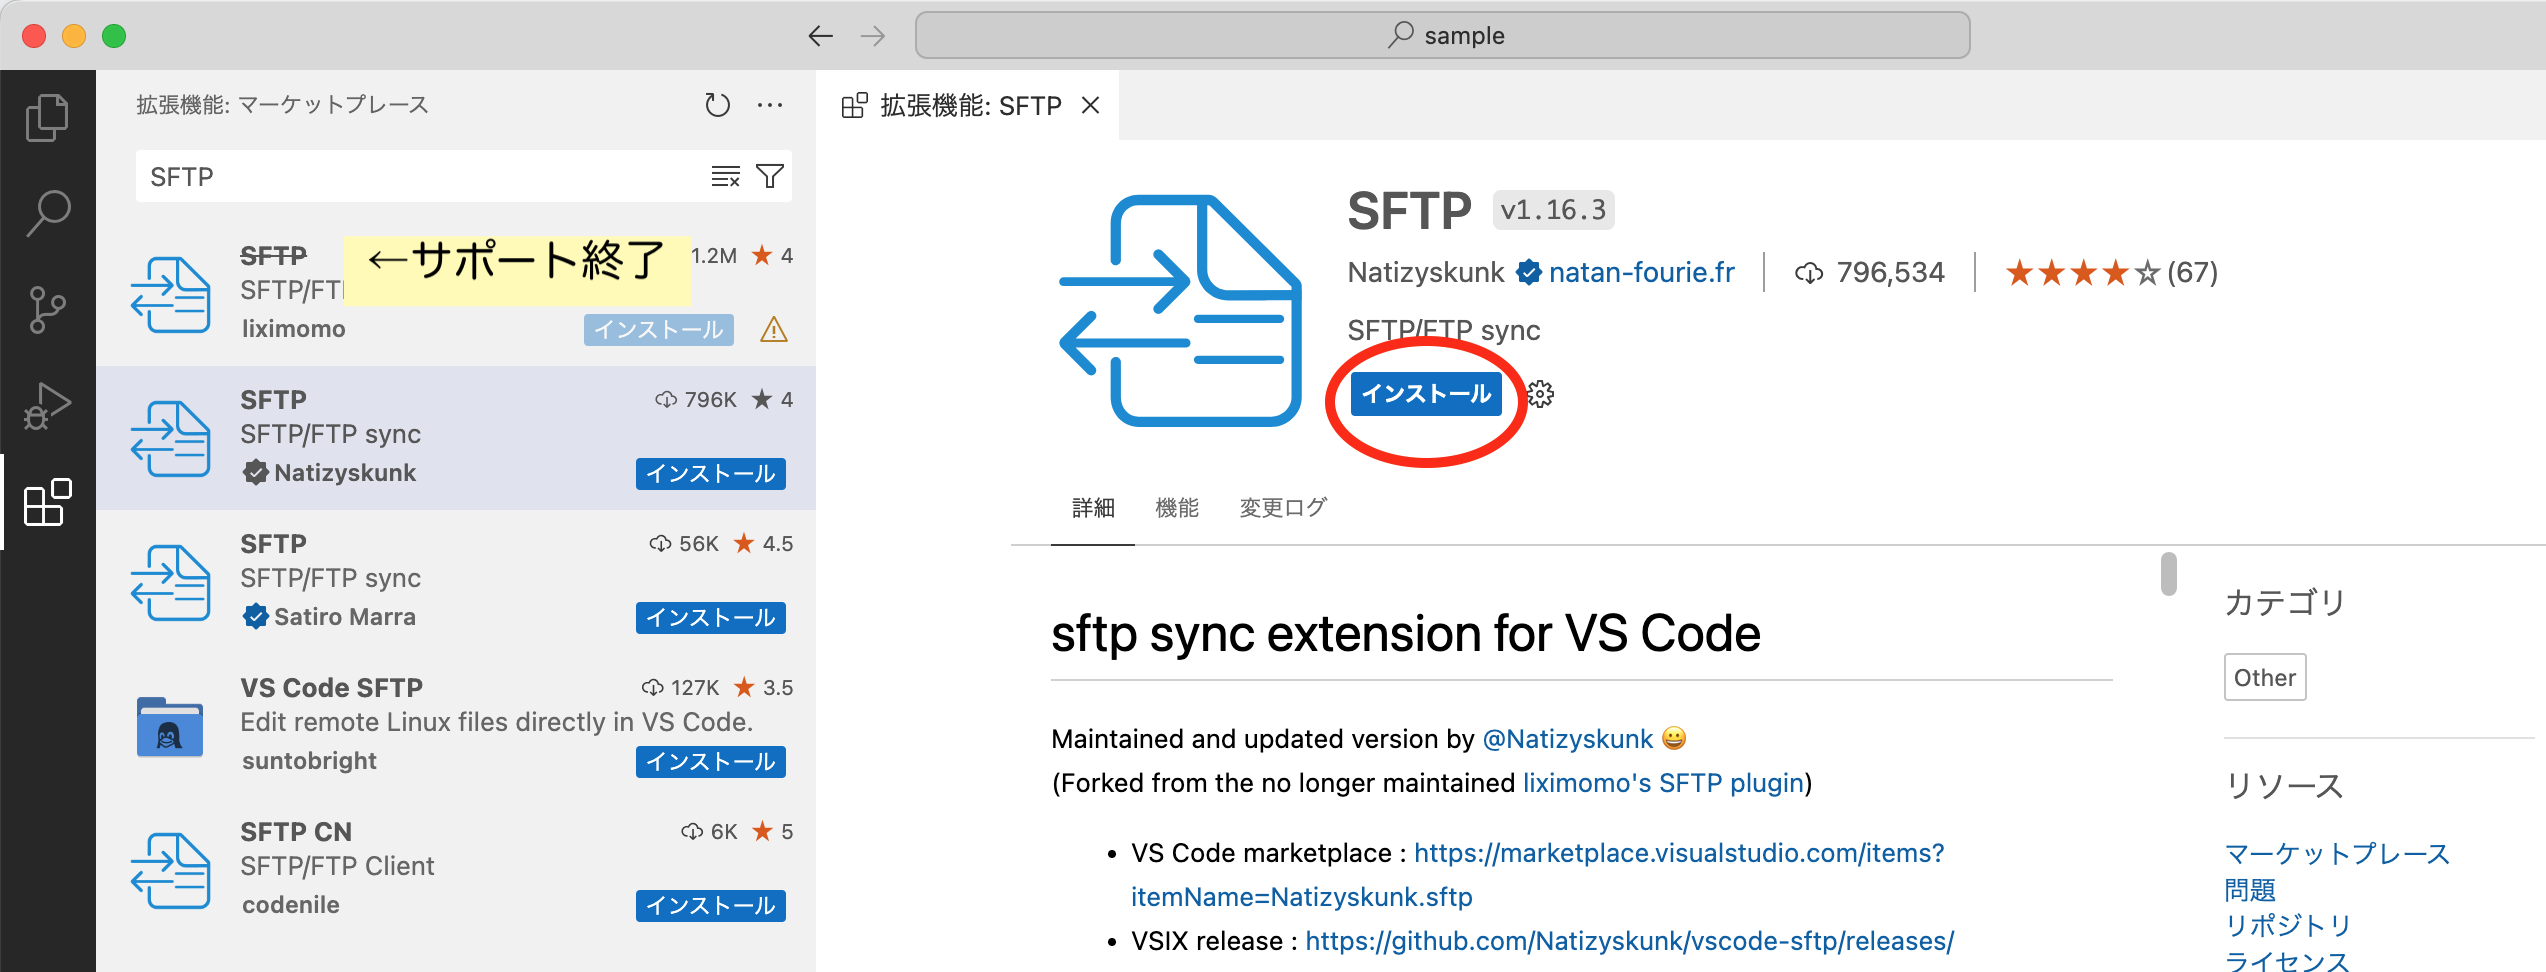Image resolution: width=2546 pixels, height=972 pixels.
Task: Open the マーケットプレース resource link
Action: [2337, 854]
